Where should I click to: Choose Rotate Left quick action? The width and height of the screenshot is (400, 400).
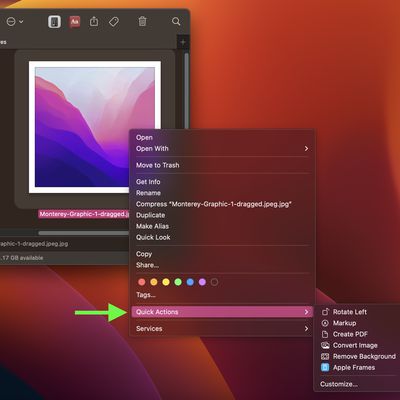pyautogui.click(x=350, y=312)
